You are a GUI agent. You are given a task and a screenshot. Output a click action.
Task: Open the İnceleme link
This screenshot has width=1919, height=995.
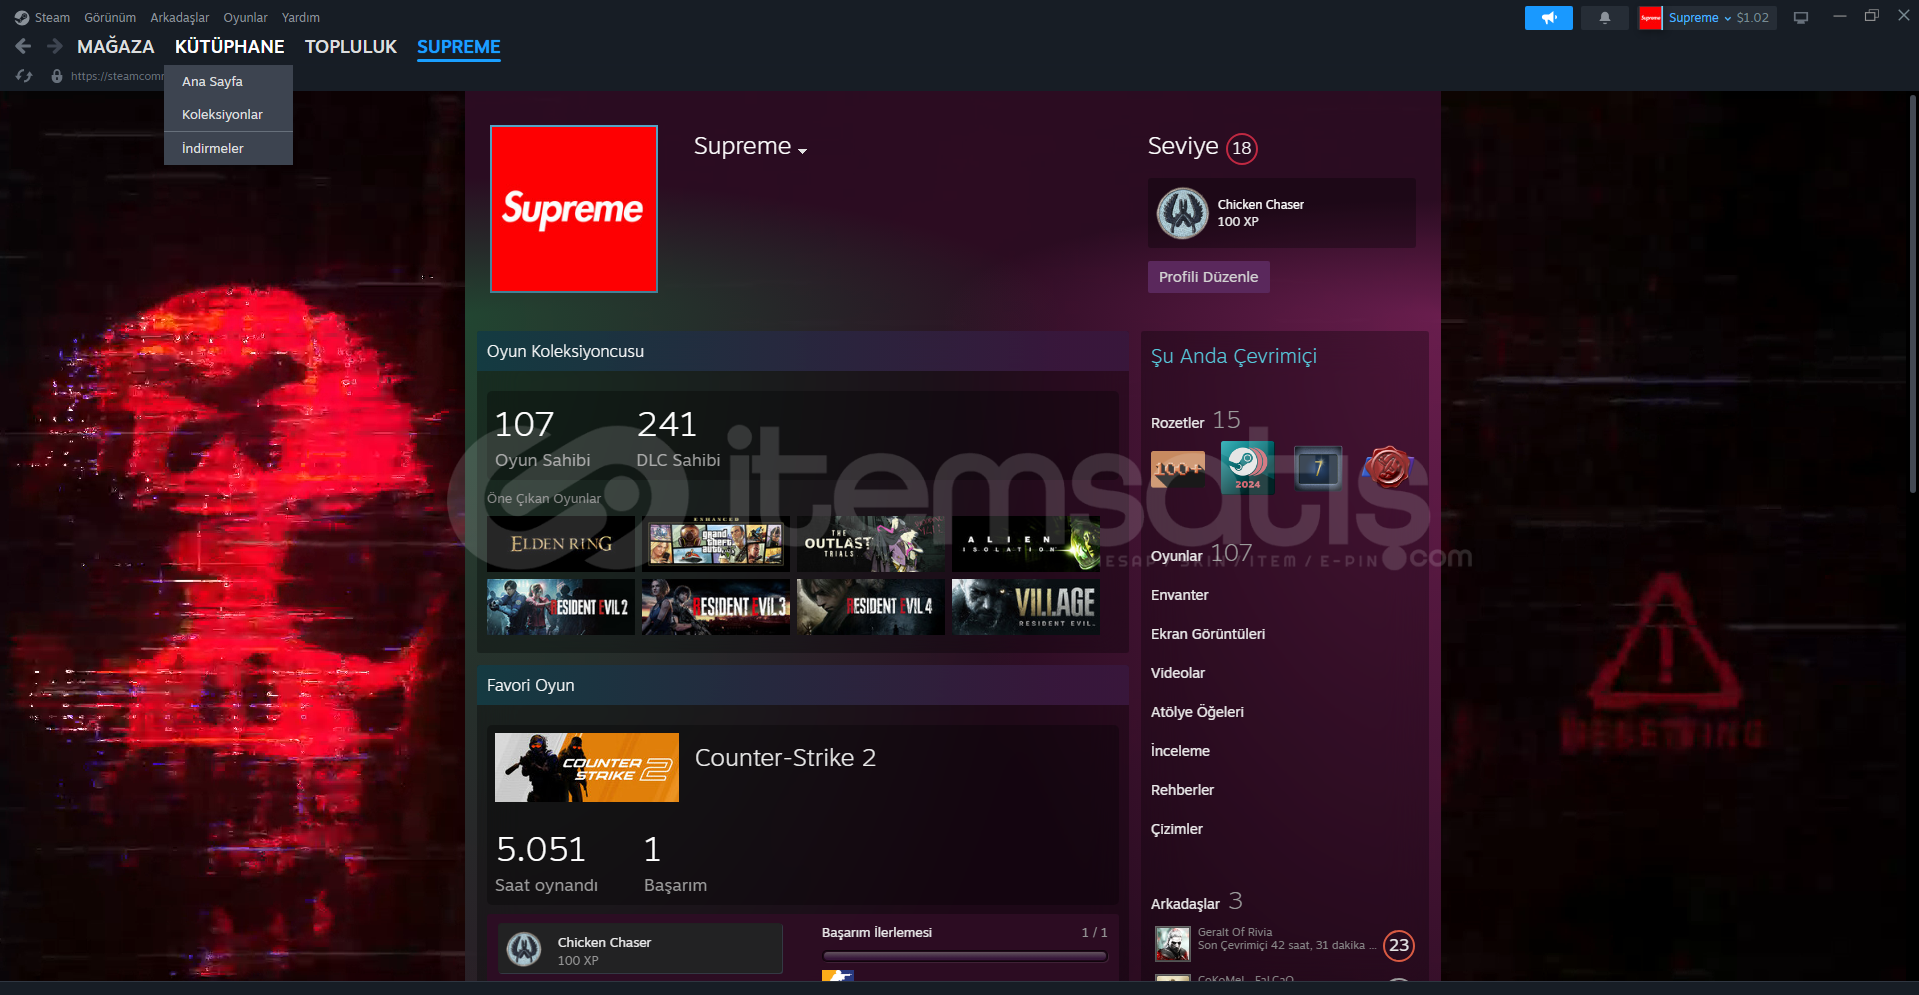click(1181, 751)
